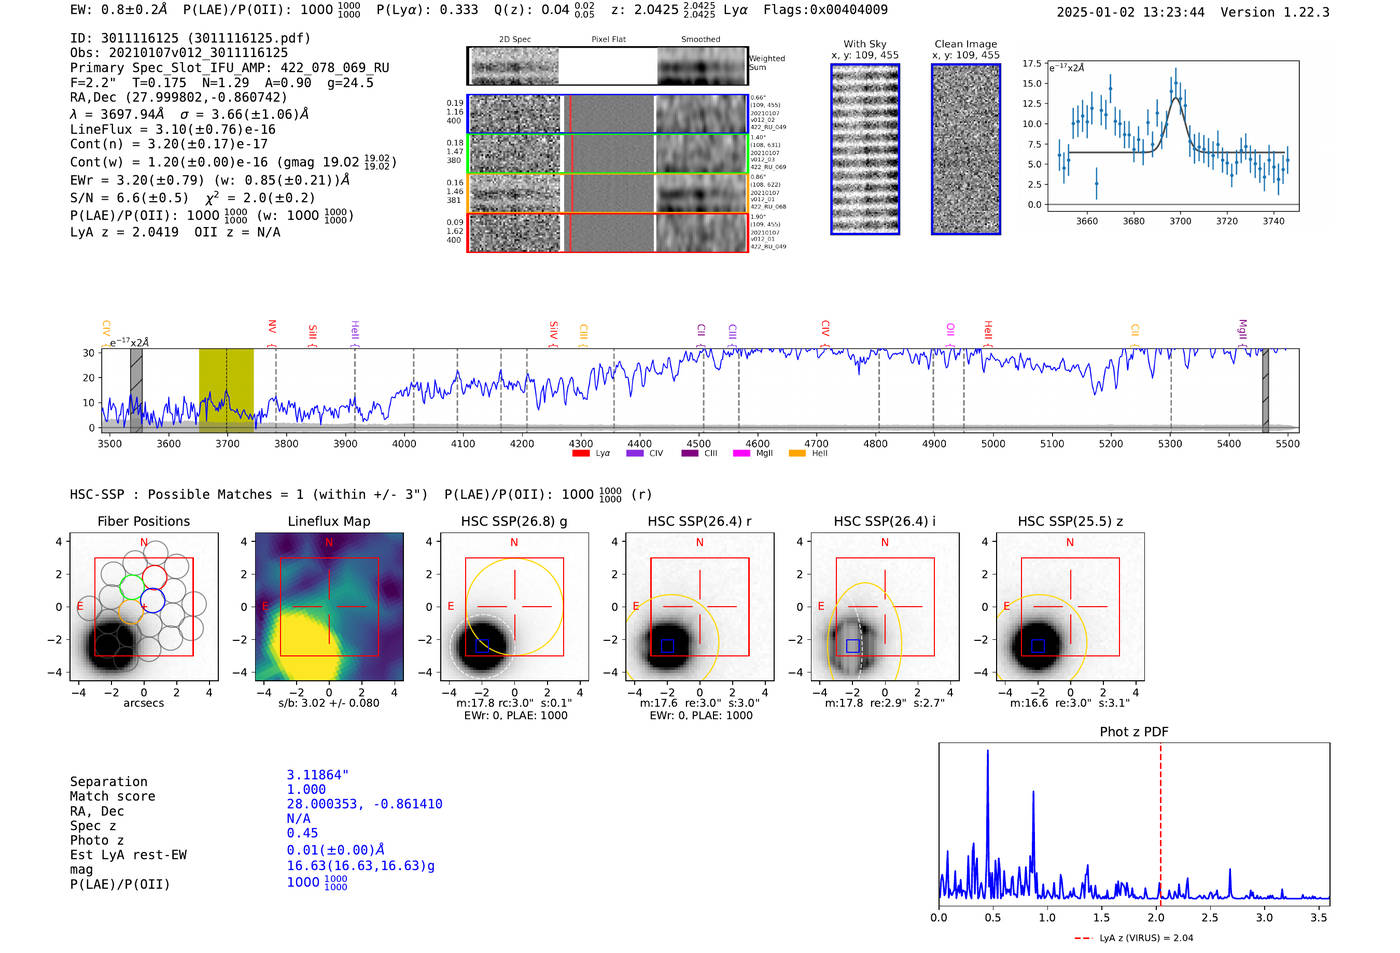Select the orange-bordered 2D spectrum row
This screenshot has height=953, width=1400.
pos(607,193)
